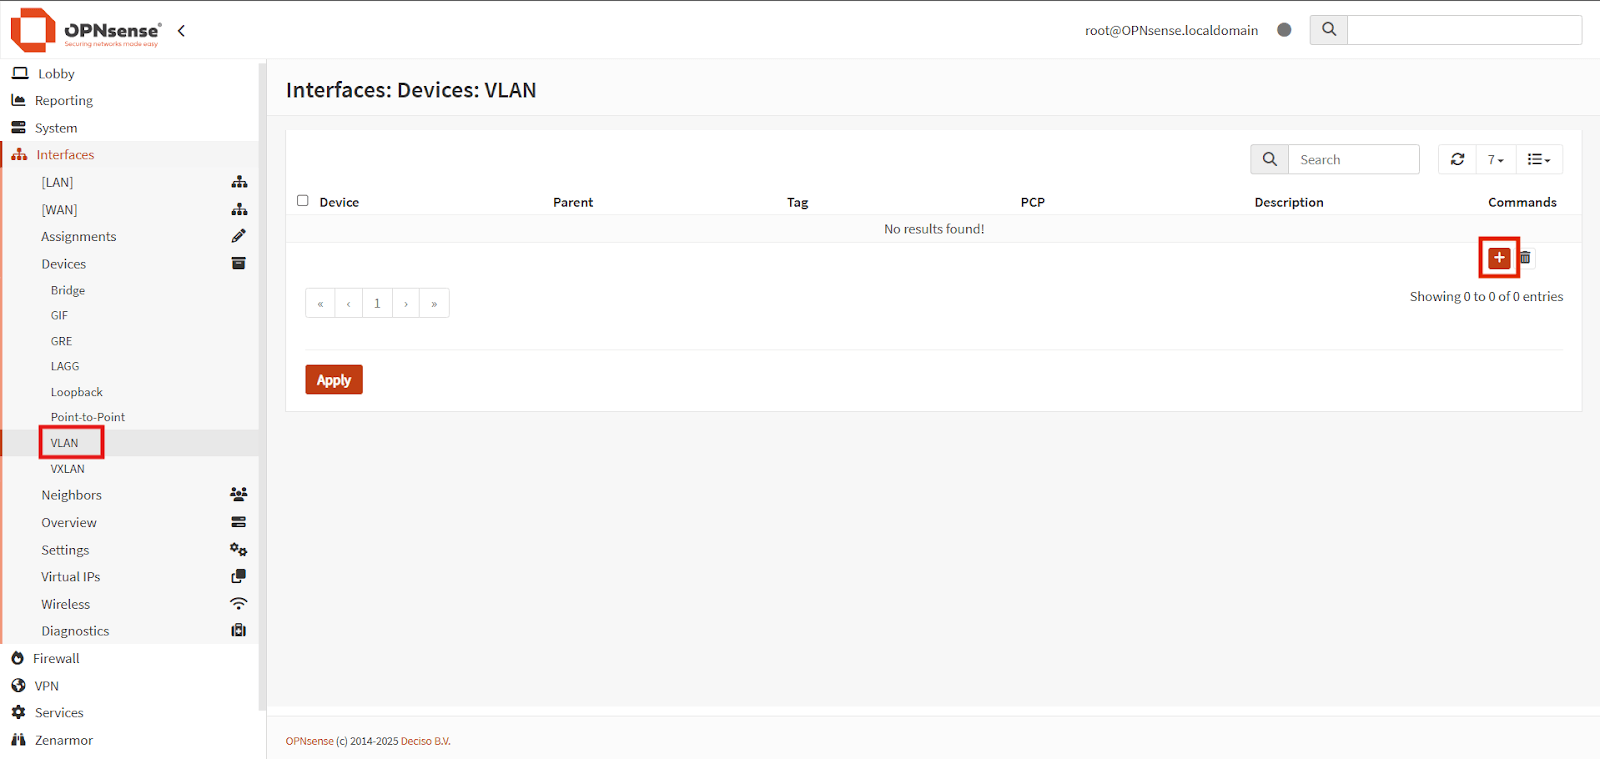Open Virtual IPs submenu
This screenshot has width=1600, height=759.
point(70,577)
